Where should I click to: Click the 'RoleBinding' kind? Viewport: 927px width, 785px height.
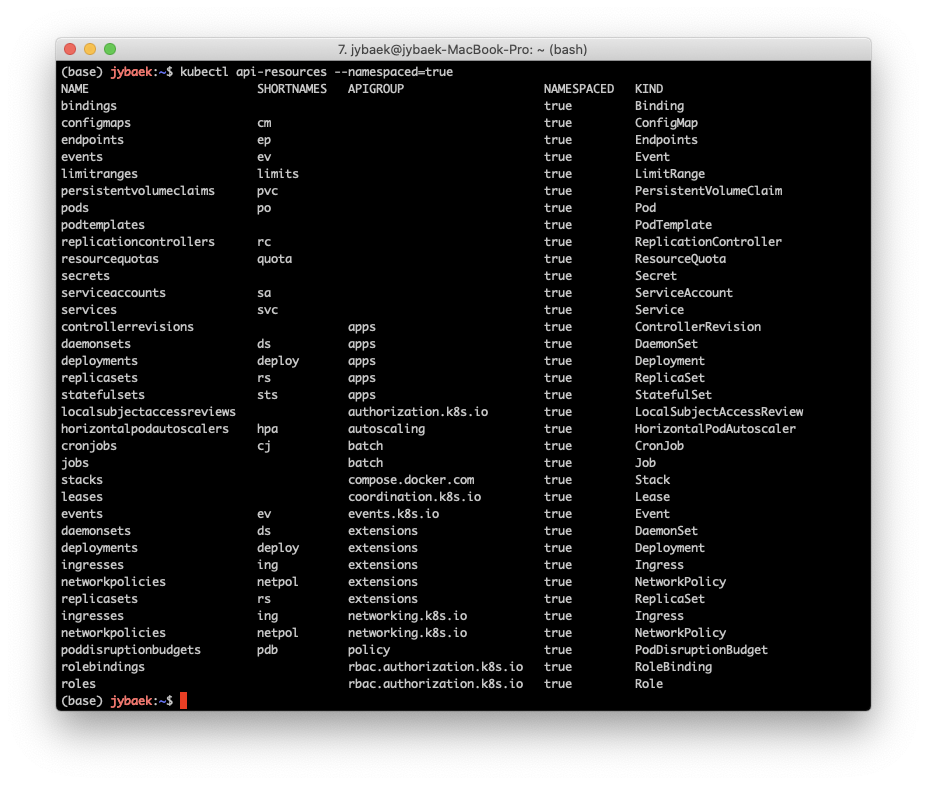pos(673,667)
